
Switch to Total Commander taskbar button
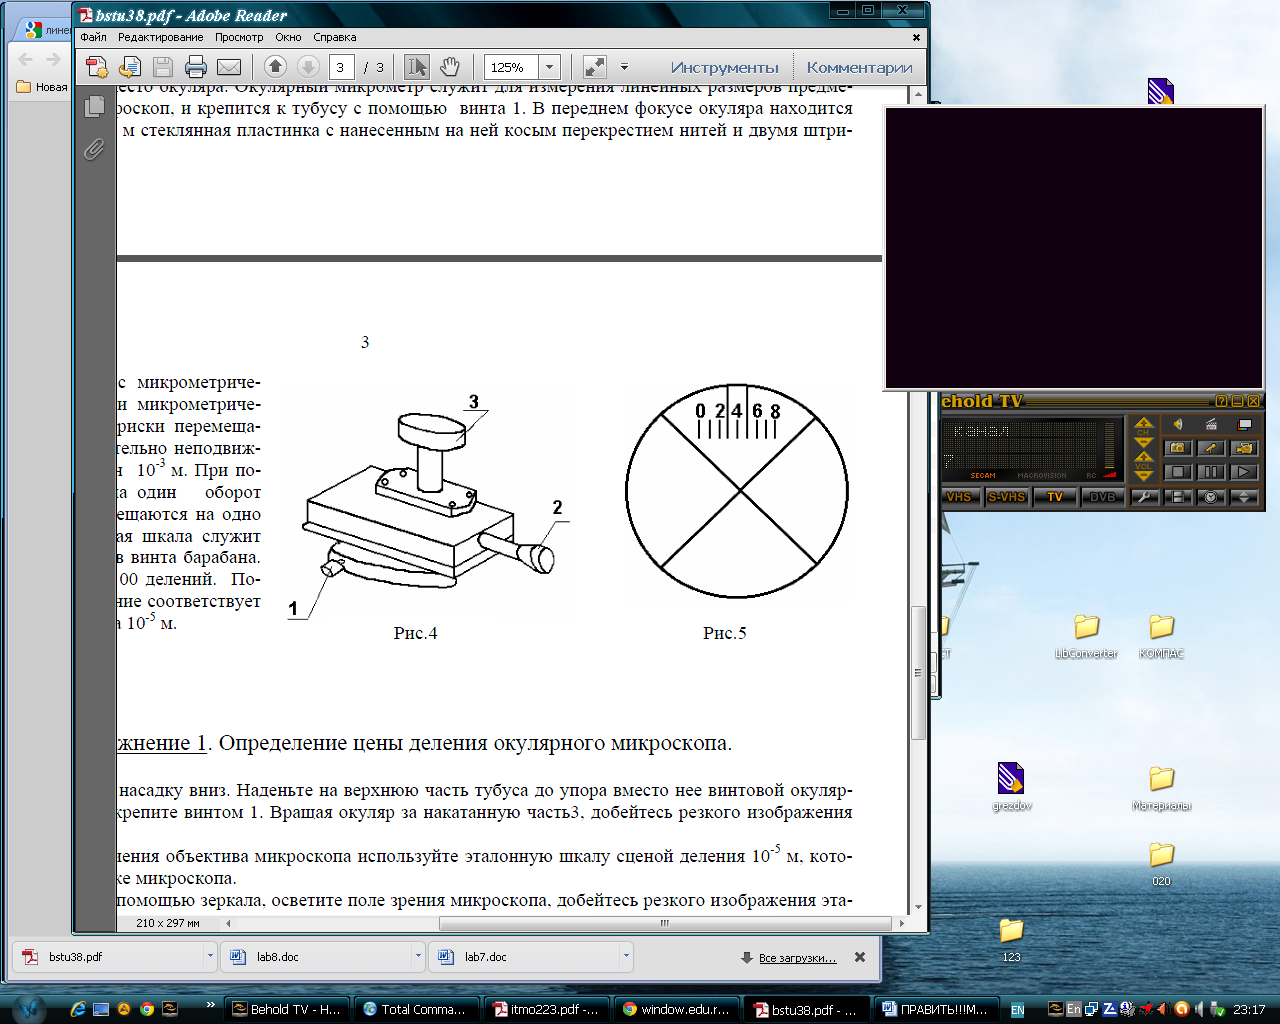click(x=415, y=1009)
